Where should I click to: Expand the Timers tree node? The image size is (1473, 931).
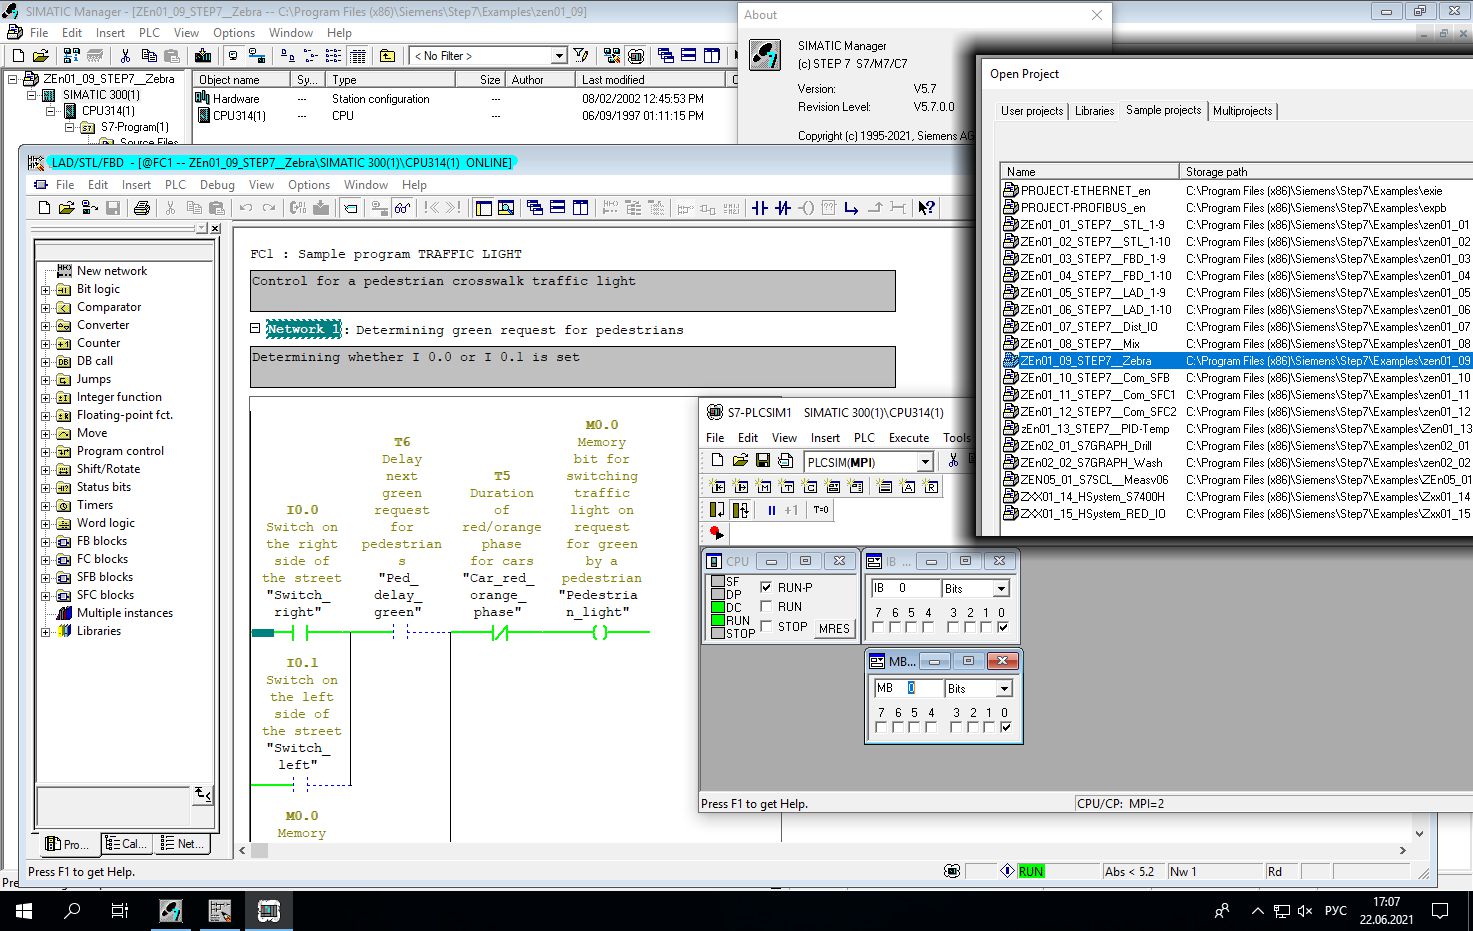pyautogui.click(x=45, y=506)
